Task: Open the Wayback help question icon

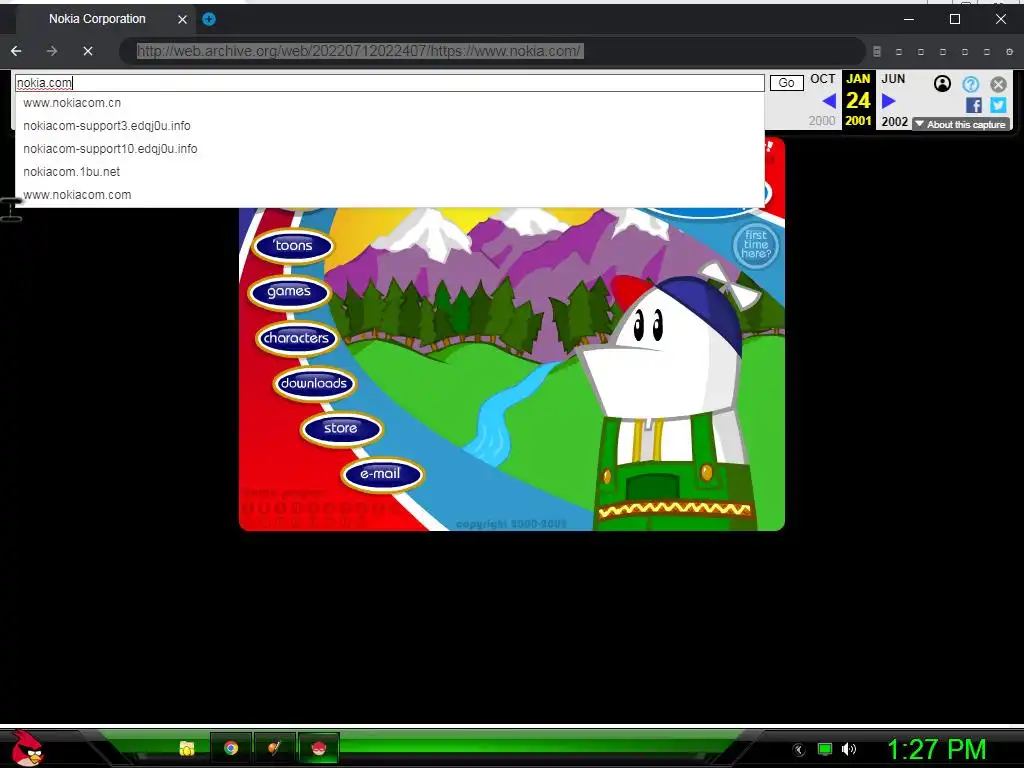Action: pyautogui.click(x=970, y=84)
